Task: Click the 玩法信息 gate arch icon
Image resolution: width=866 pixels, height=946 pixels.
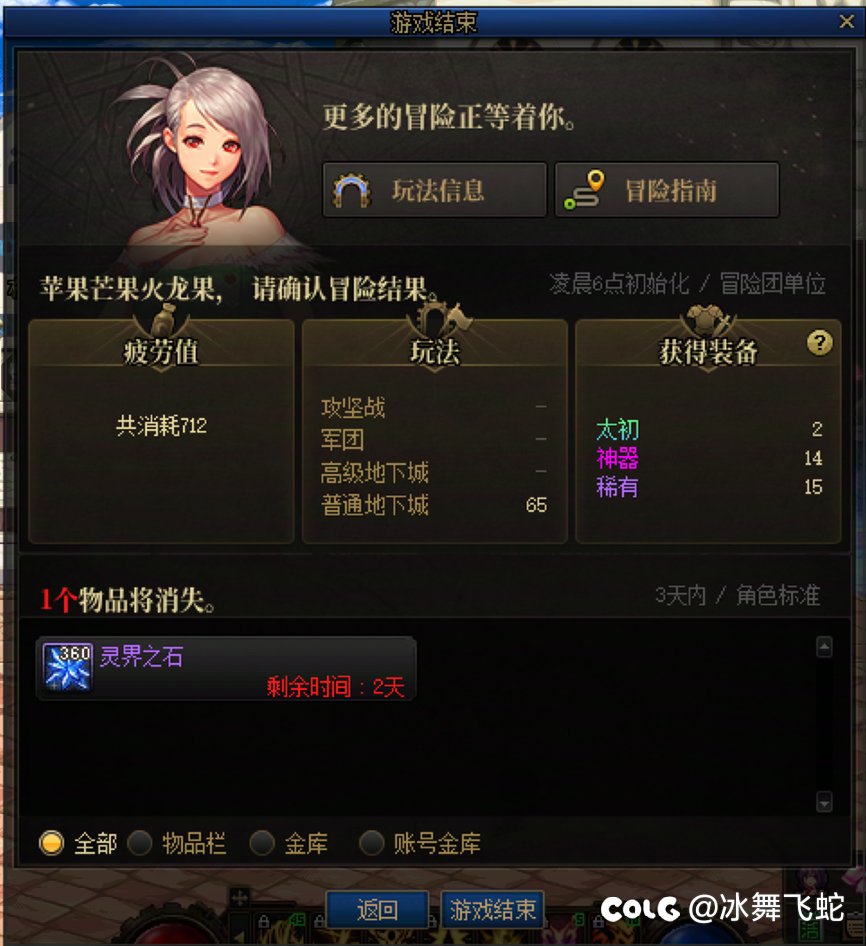Action: pyautogui.click(x=352, y=191)
